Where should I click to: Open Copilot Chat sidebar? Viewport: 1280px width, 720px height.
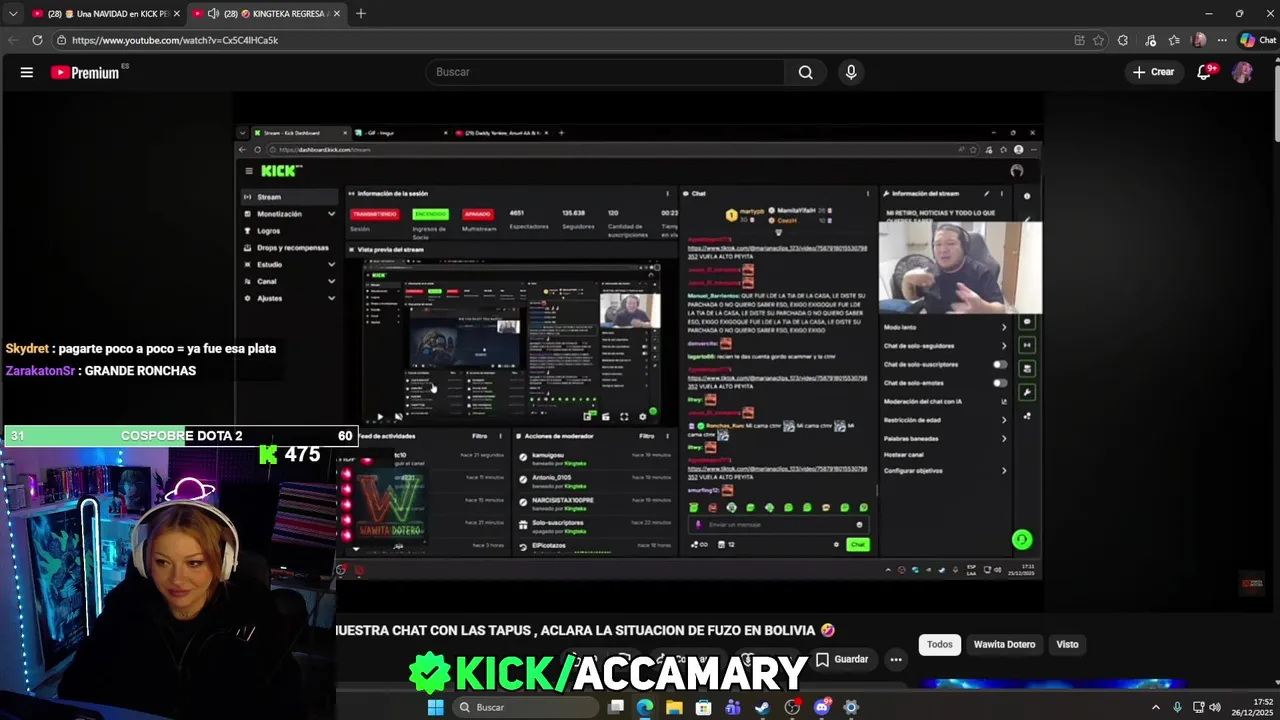(x=1258, y=40)
